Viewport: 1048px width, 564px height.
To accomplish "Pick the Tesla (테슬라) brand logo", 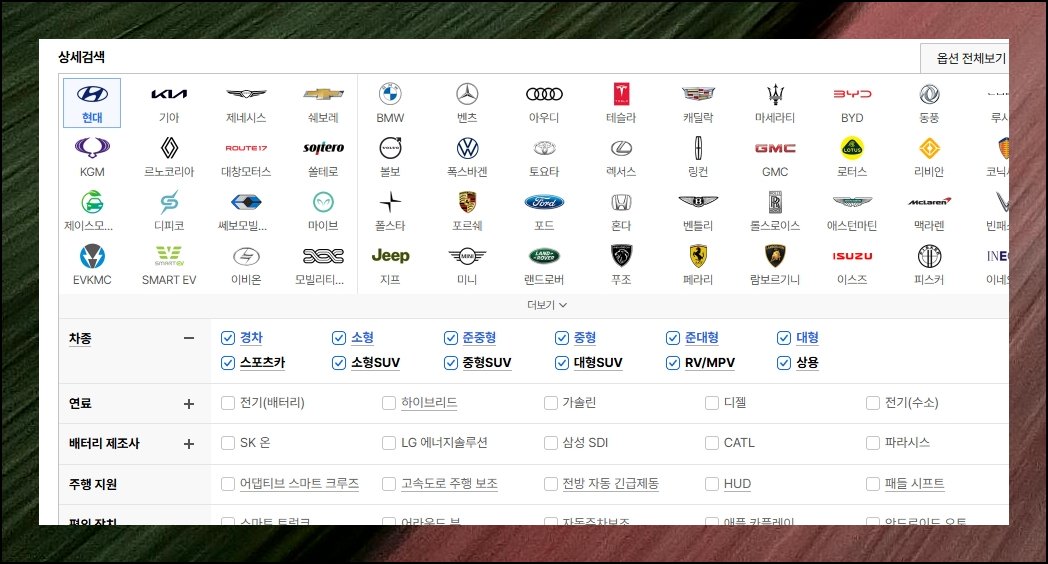I will coord(622,94).
